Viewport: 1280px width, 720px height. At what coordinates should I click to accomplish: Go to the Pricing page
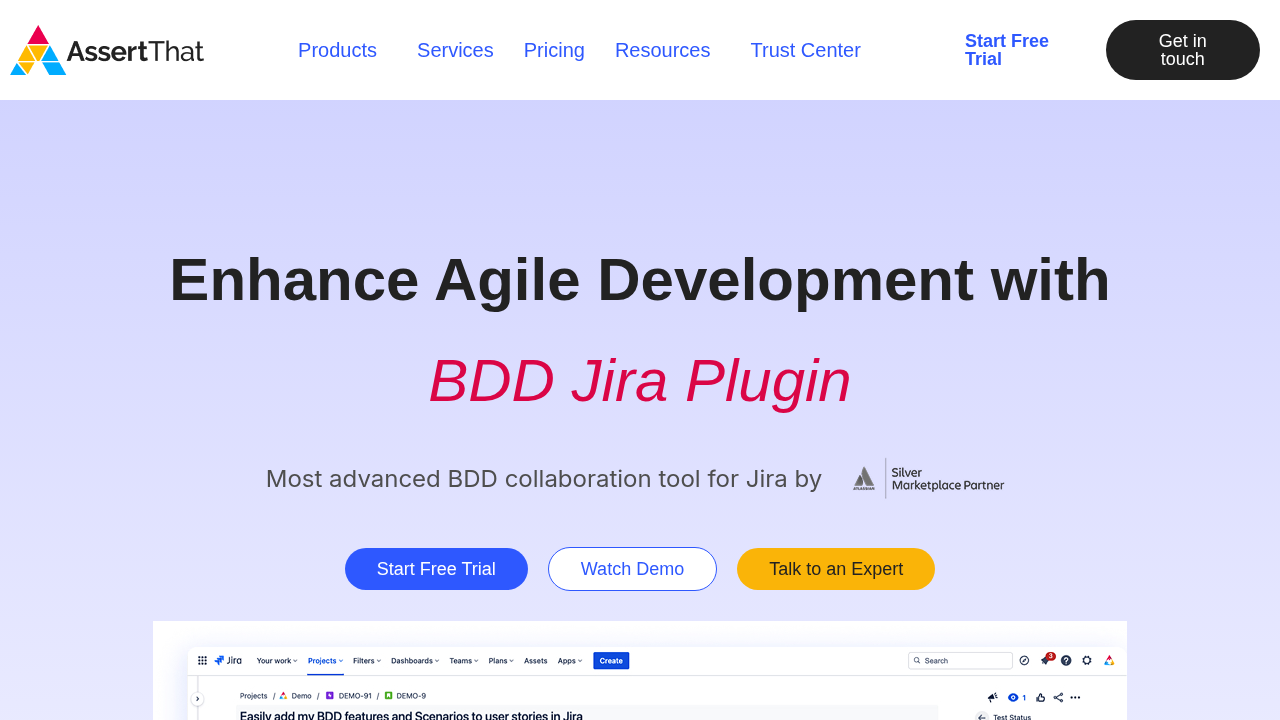(x=554, y=50)
